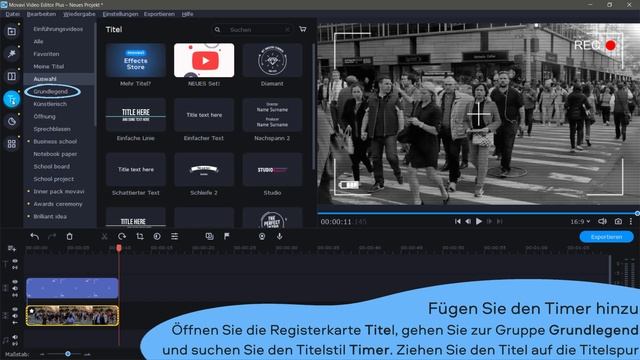This screenshot has height=360, width=640.
Task: Toggle link on overlay video track
Action: 15,295
